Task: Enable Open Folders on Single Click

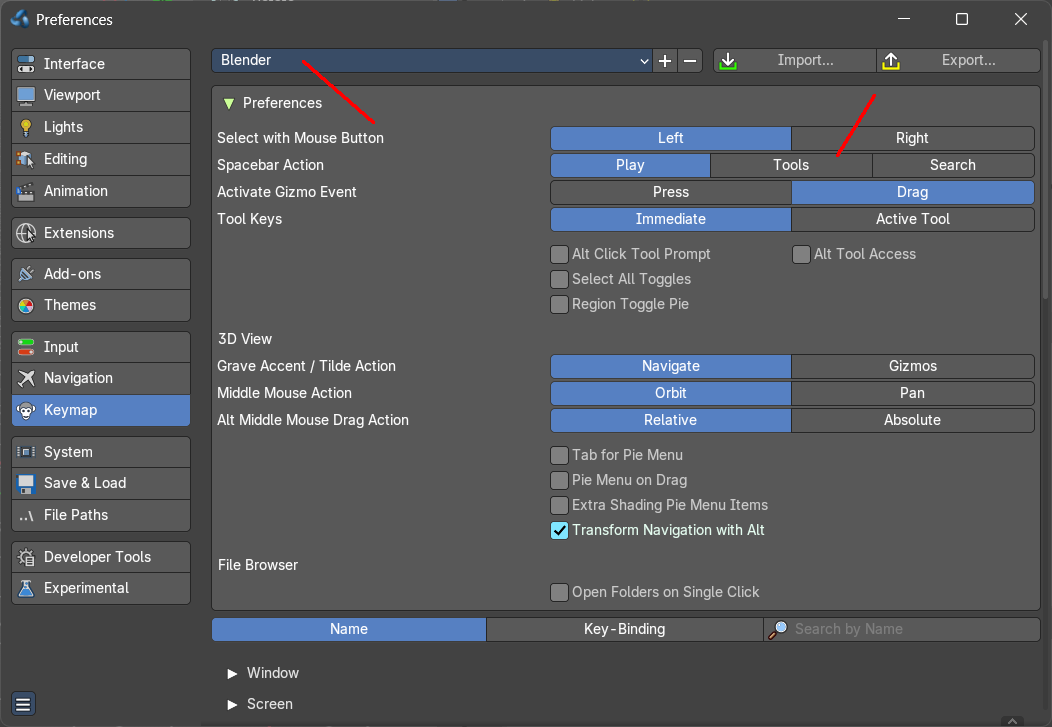Action: pos(560,592)
